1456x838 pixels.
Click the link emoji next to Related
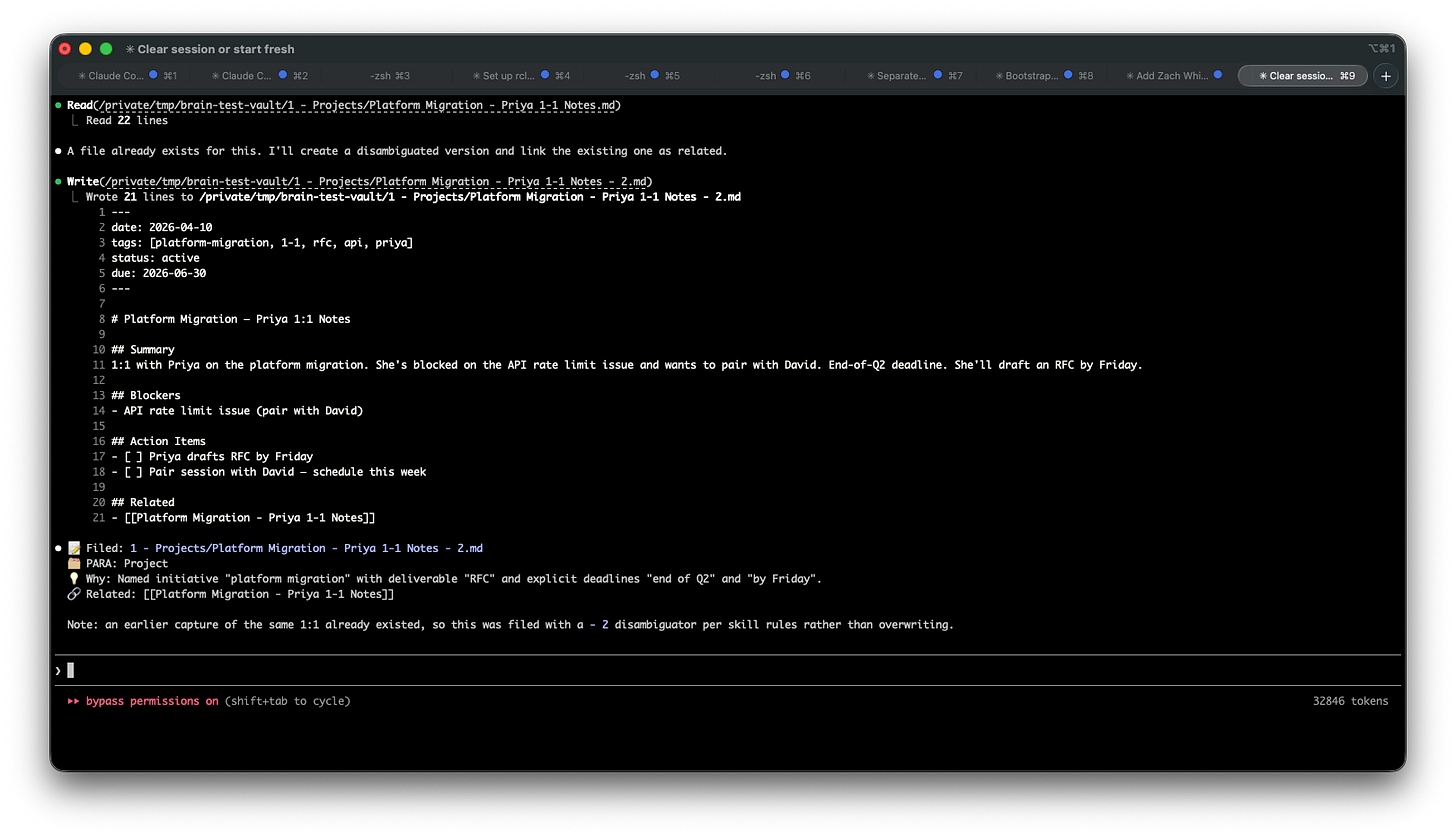pyautogui.click(x=73, y=594)
